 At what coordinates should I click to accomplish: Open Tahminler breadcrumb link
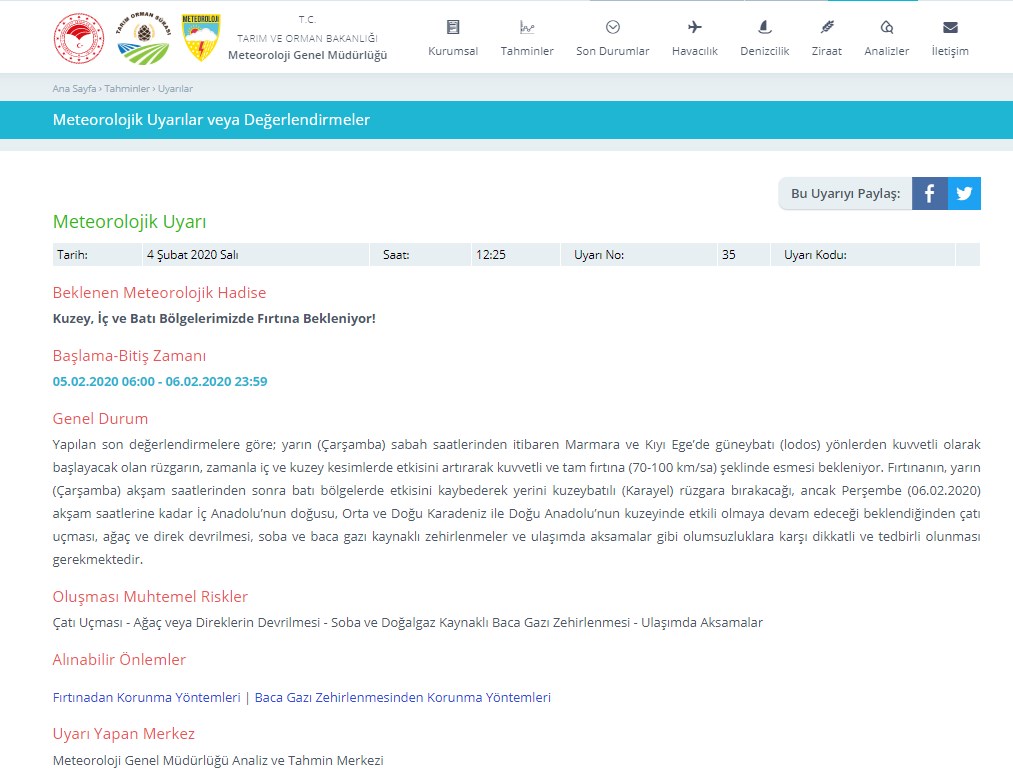pyautogui.click(x=126, y=89)
